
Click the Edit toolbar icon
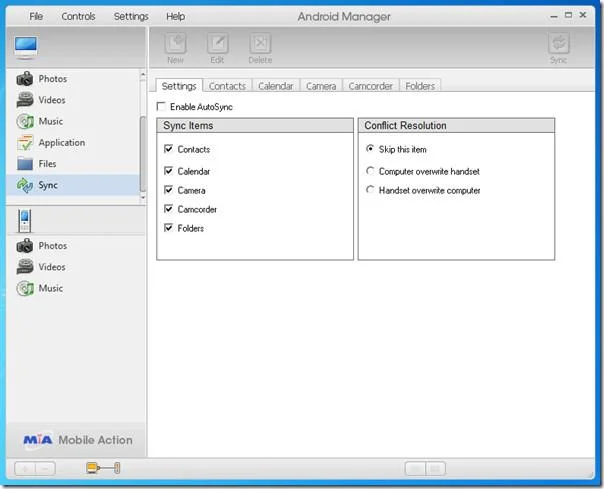point(218,43)
